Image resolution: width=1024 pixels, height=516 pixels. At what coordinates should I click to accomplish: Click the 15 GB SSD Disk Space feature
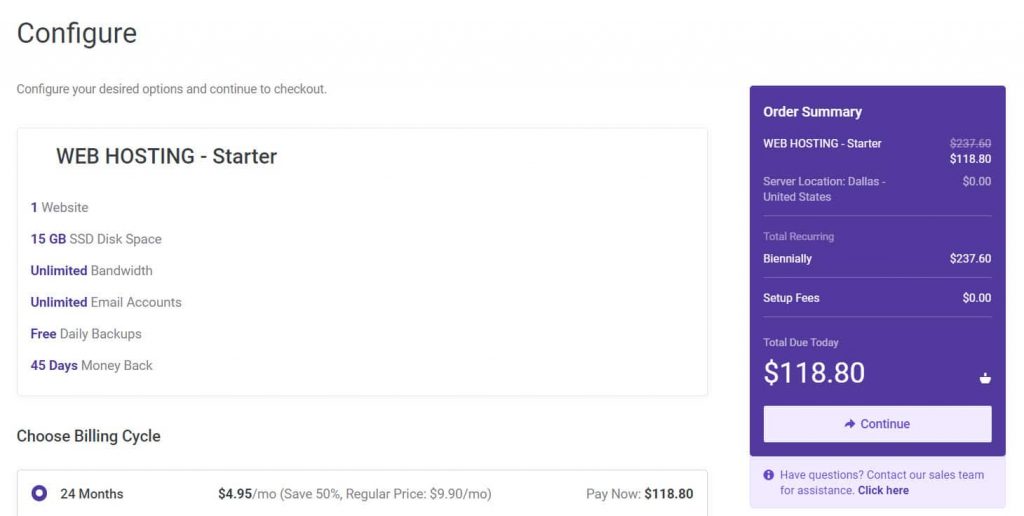pyautogui.click(x=96, y=239)
